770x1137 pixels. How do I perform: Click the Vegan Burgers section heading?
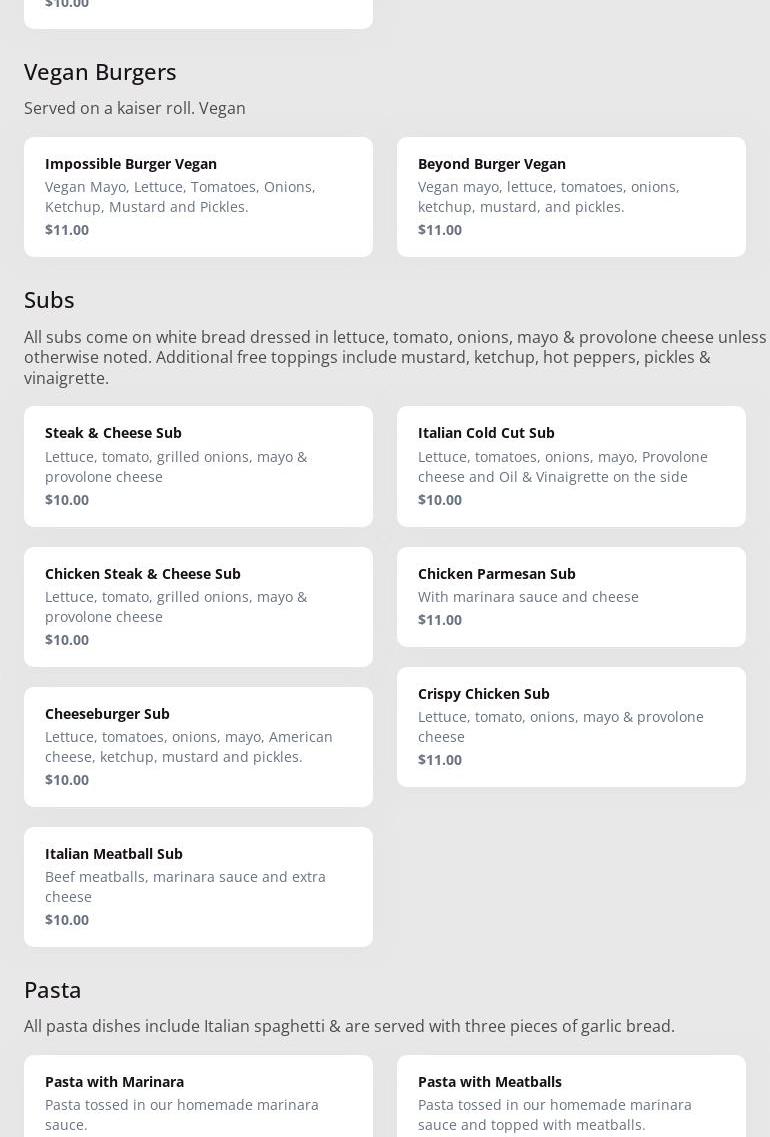click(x=100, y=72)
